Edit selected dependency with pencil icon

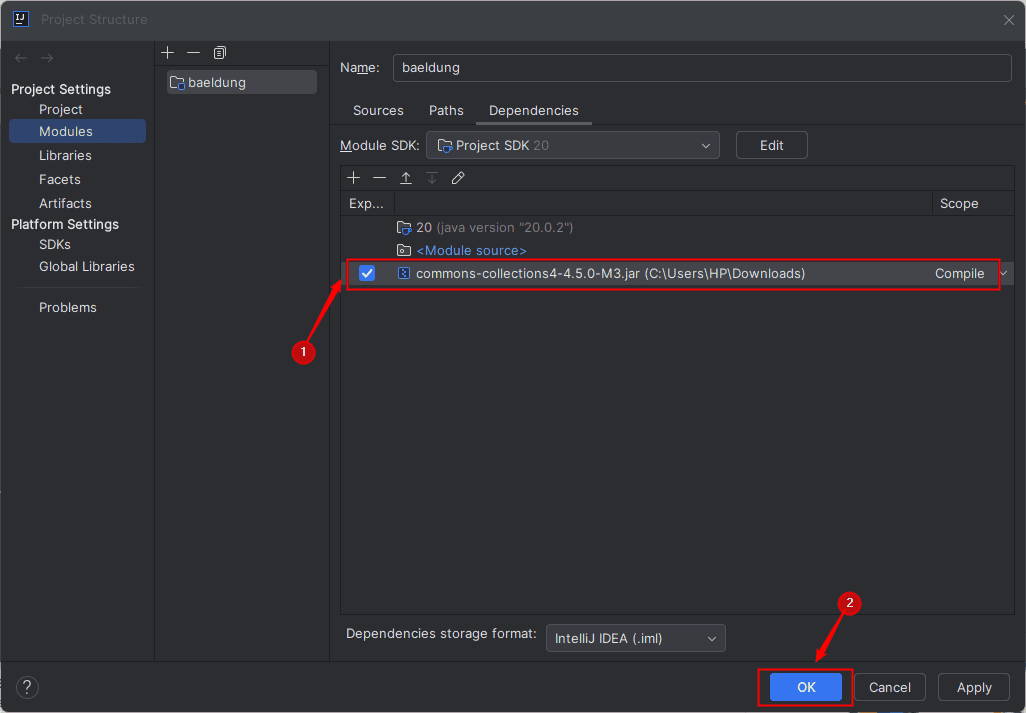pyautogui.click(x=458, y=178)
